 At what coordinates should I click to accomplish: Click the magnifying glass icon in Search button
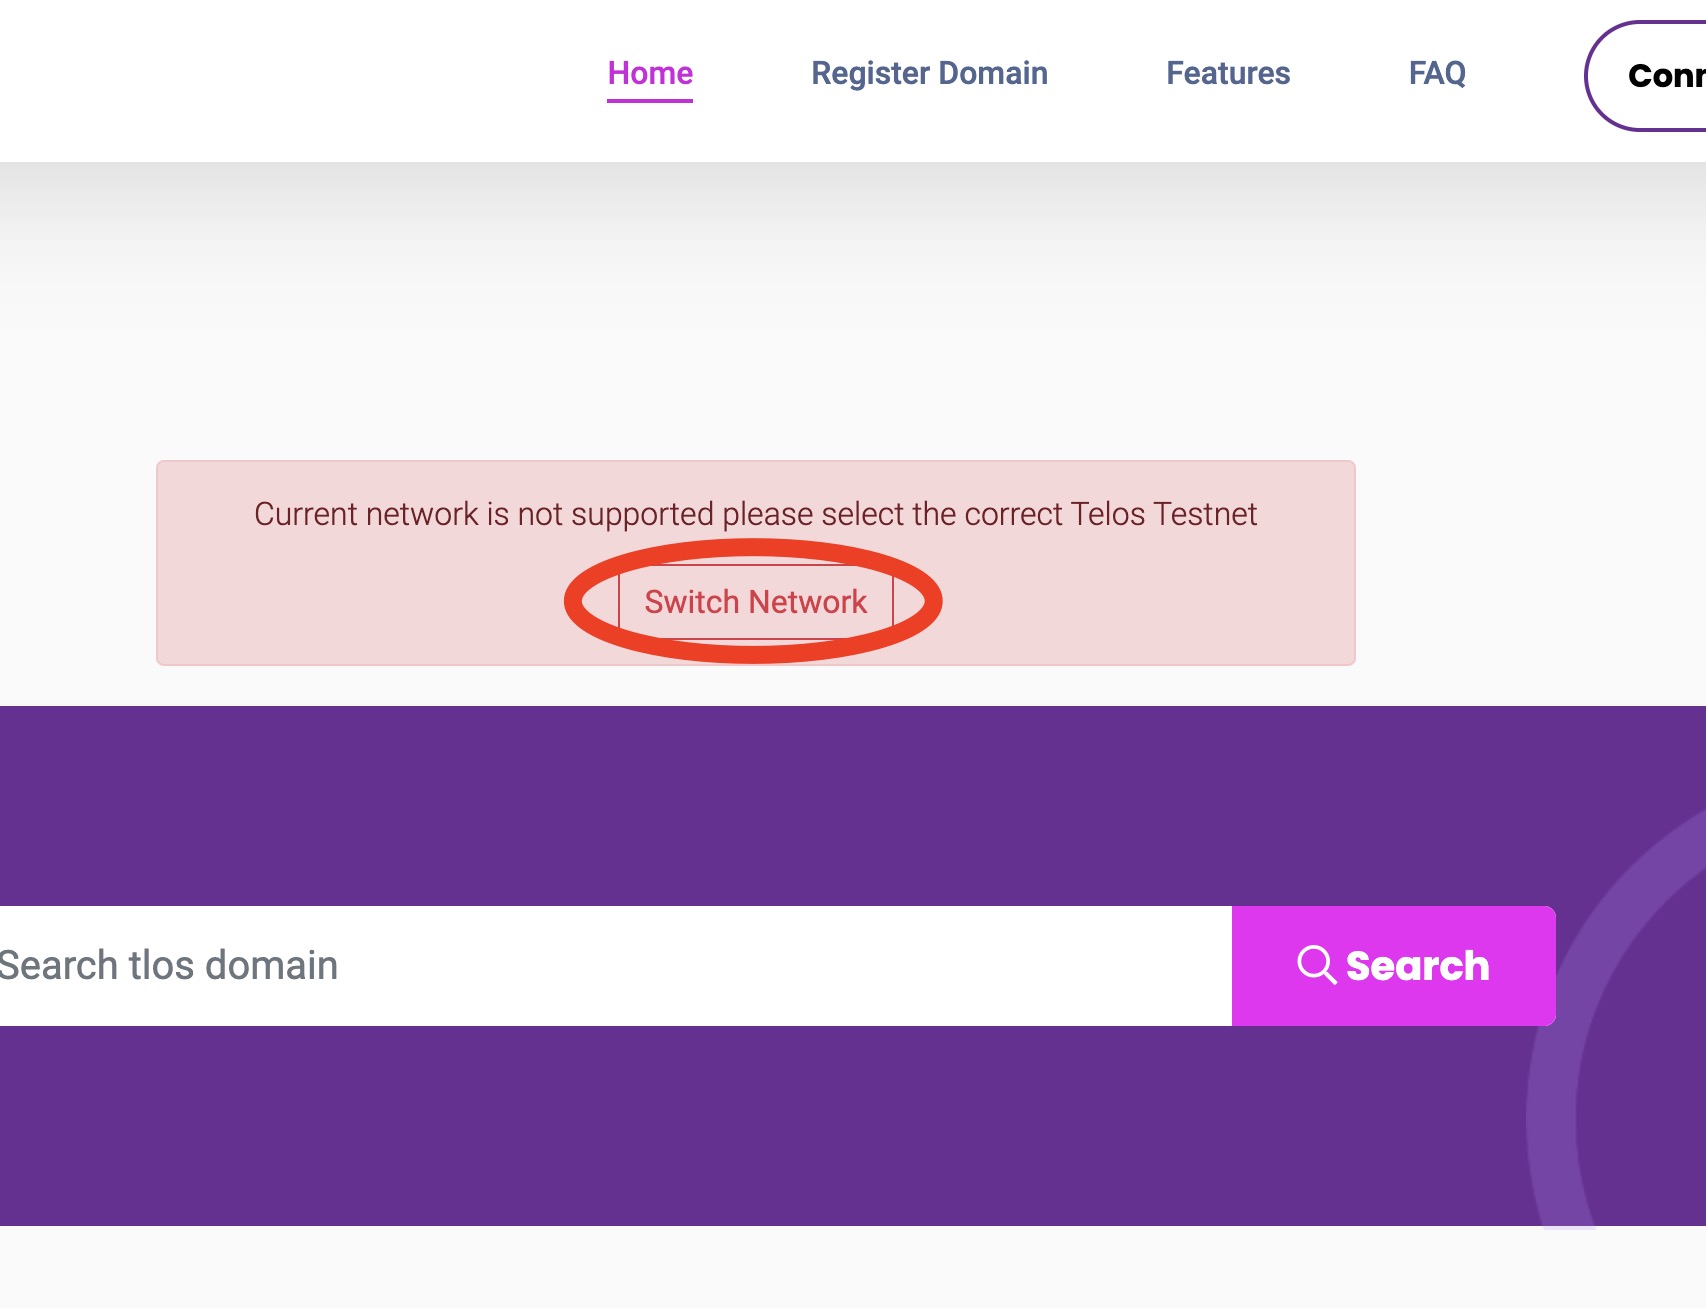tap(1315, 965)
